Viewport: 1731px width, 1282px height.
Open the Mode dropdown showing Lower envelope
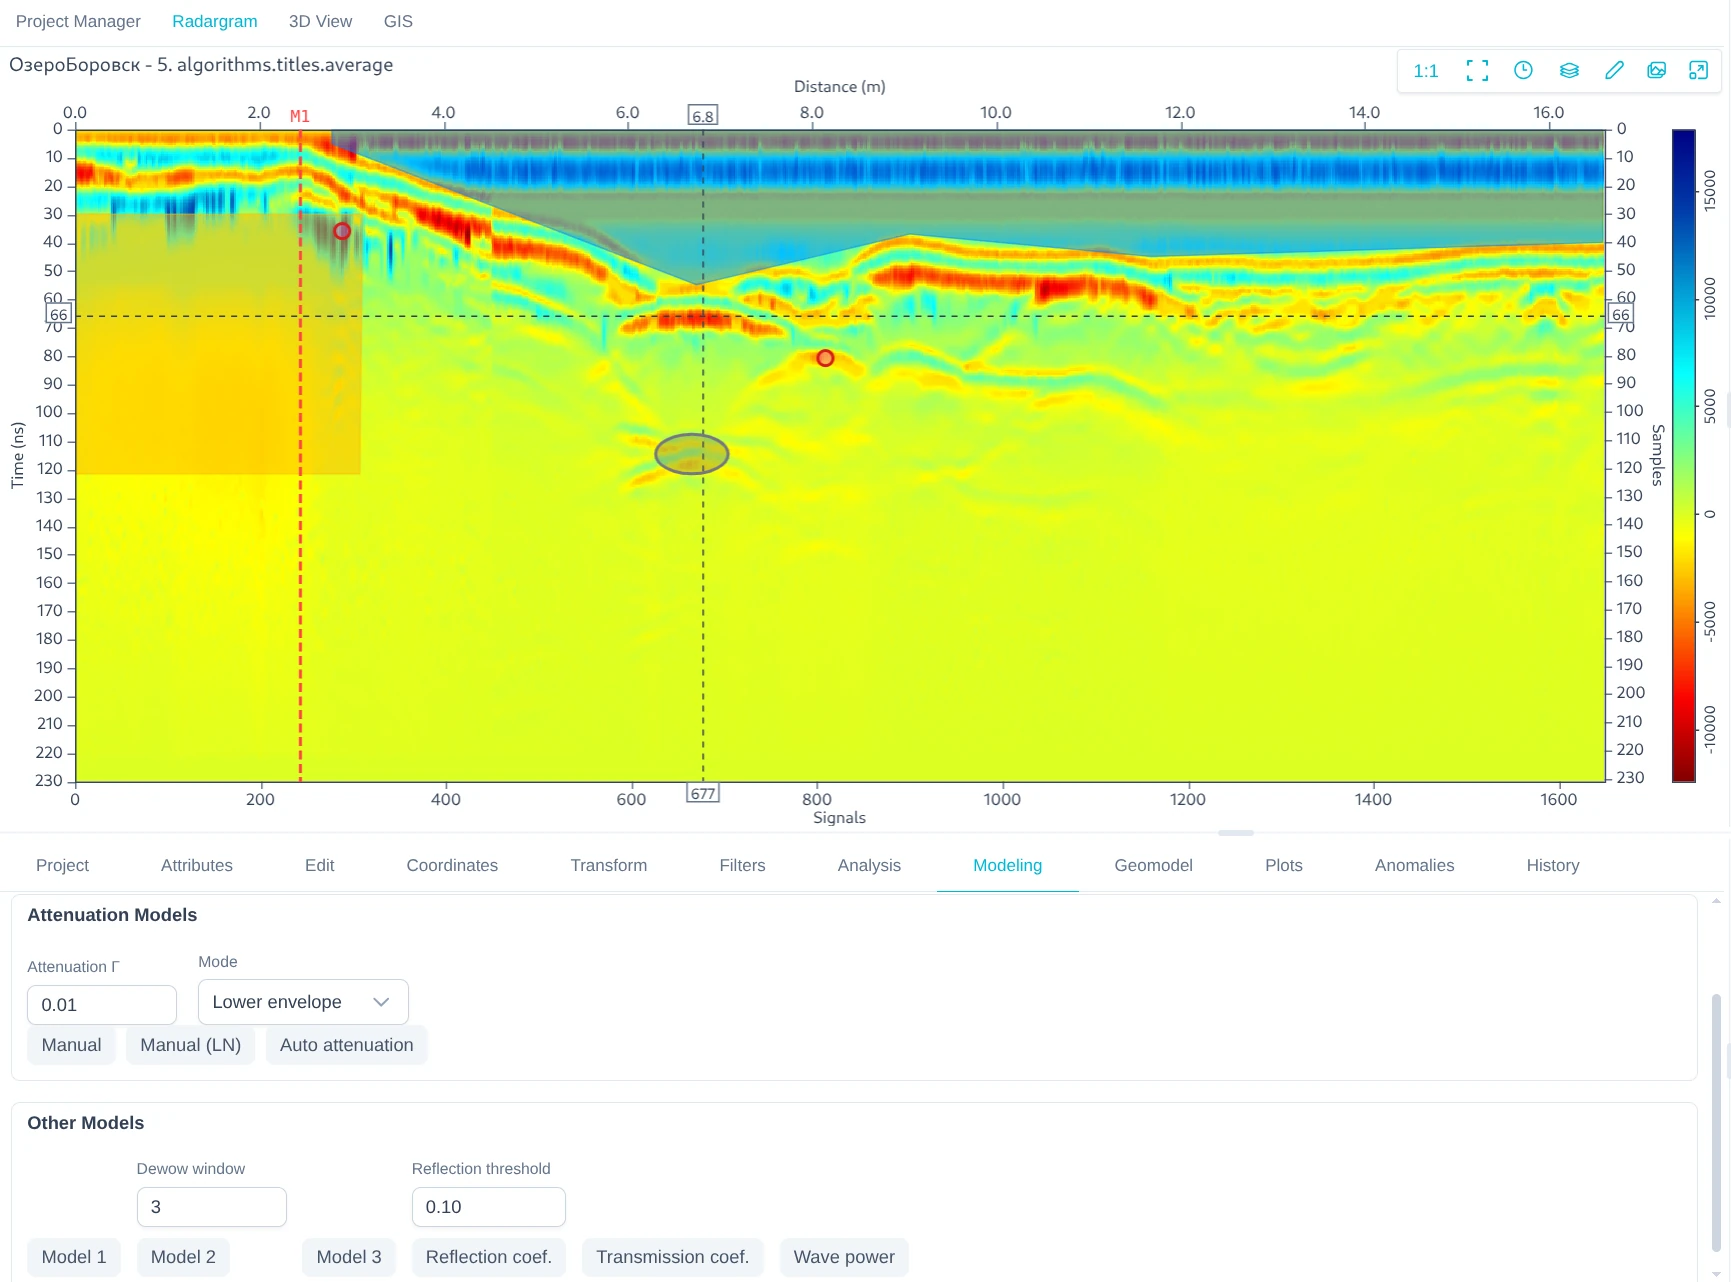[302, 1001]
